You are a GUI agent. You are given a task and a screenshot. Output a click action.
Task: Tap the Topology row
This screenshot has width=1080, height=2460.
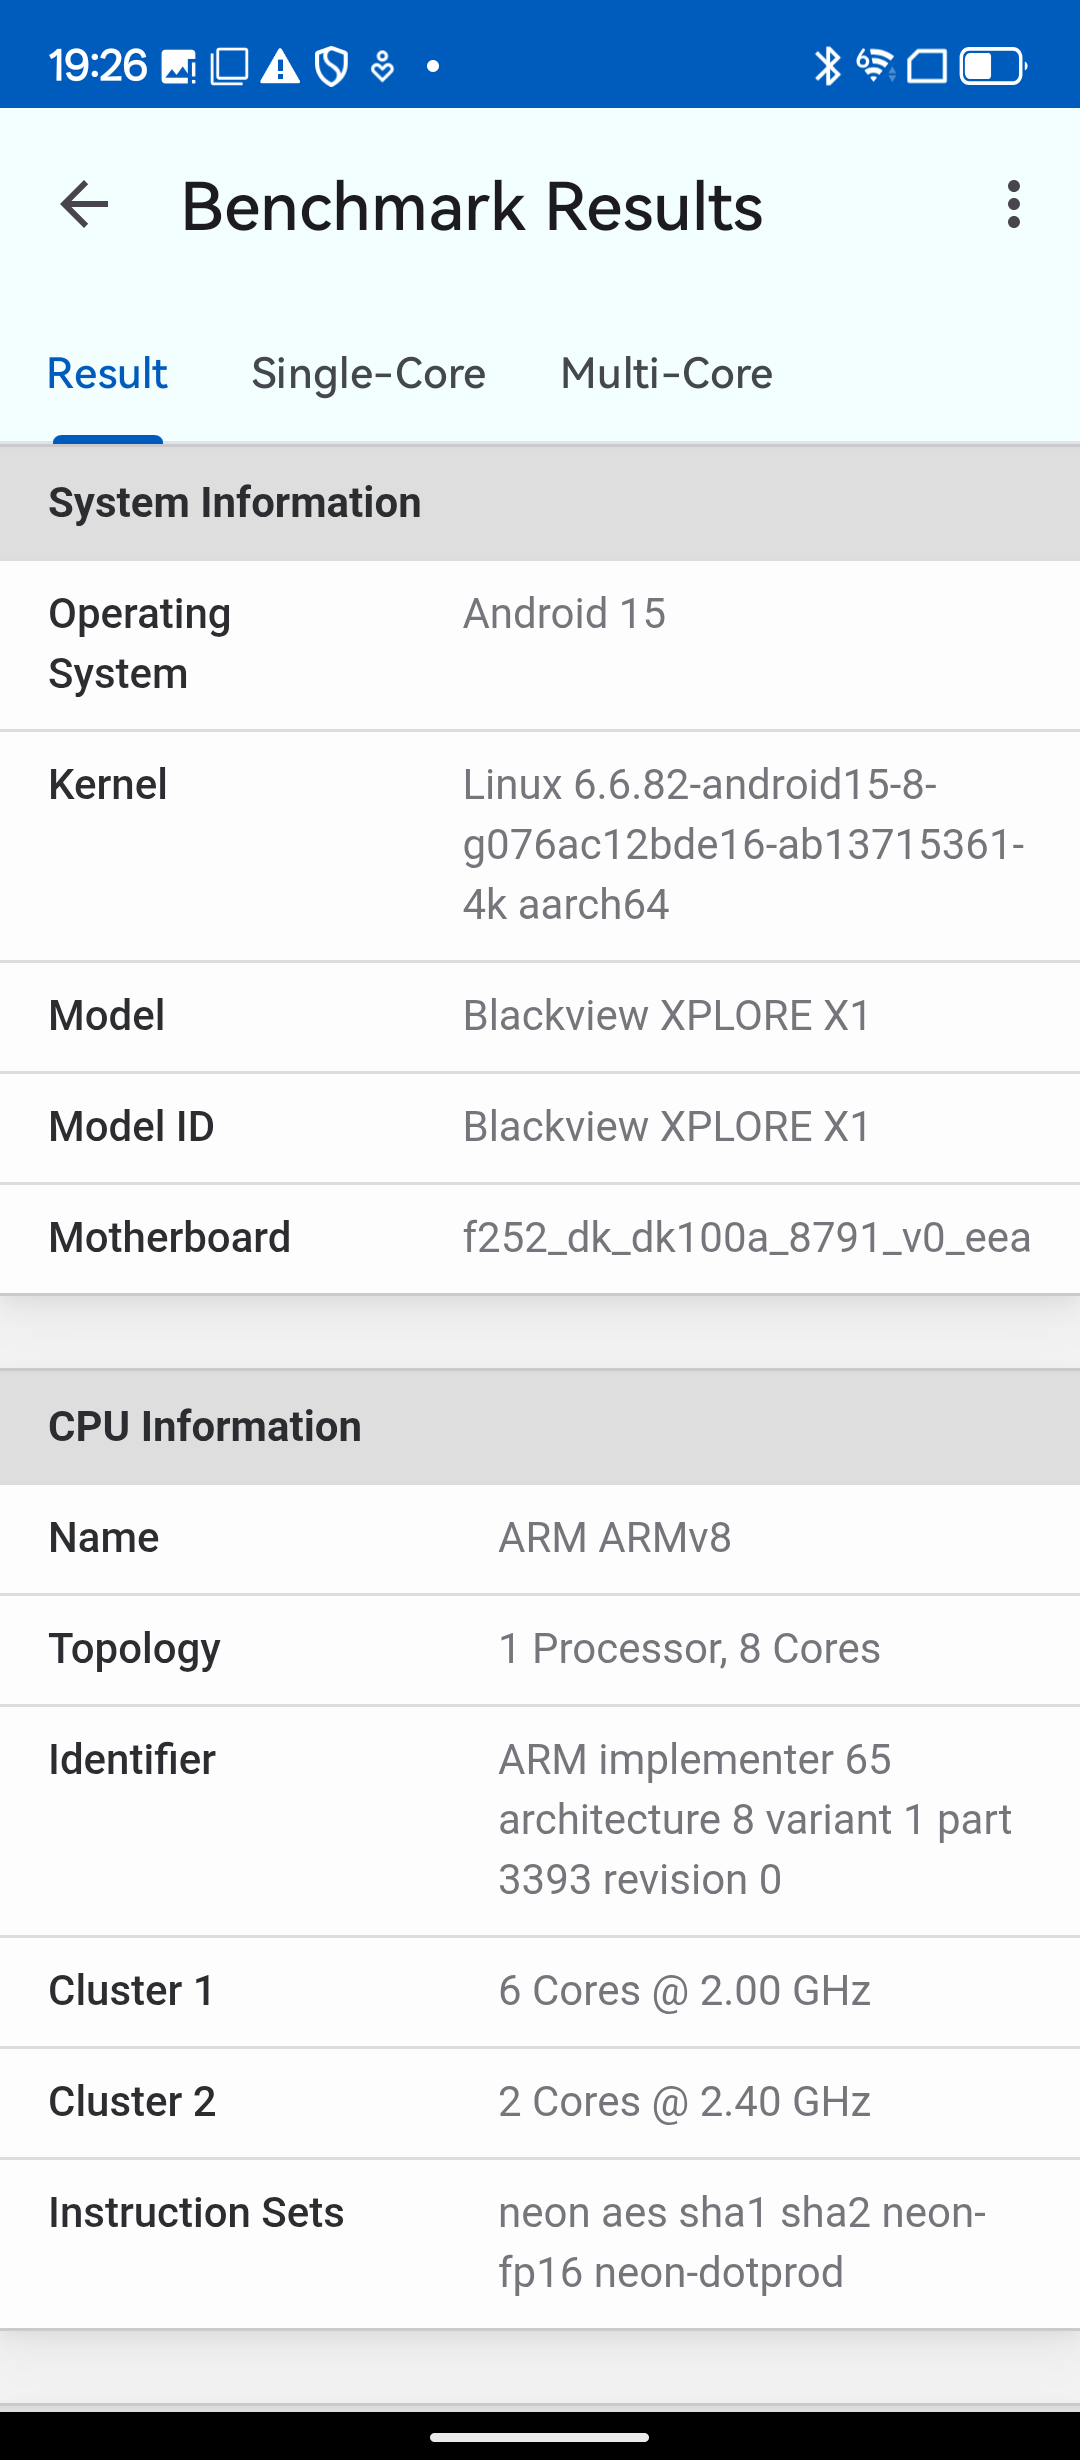click(540, 1649)
